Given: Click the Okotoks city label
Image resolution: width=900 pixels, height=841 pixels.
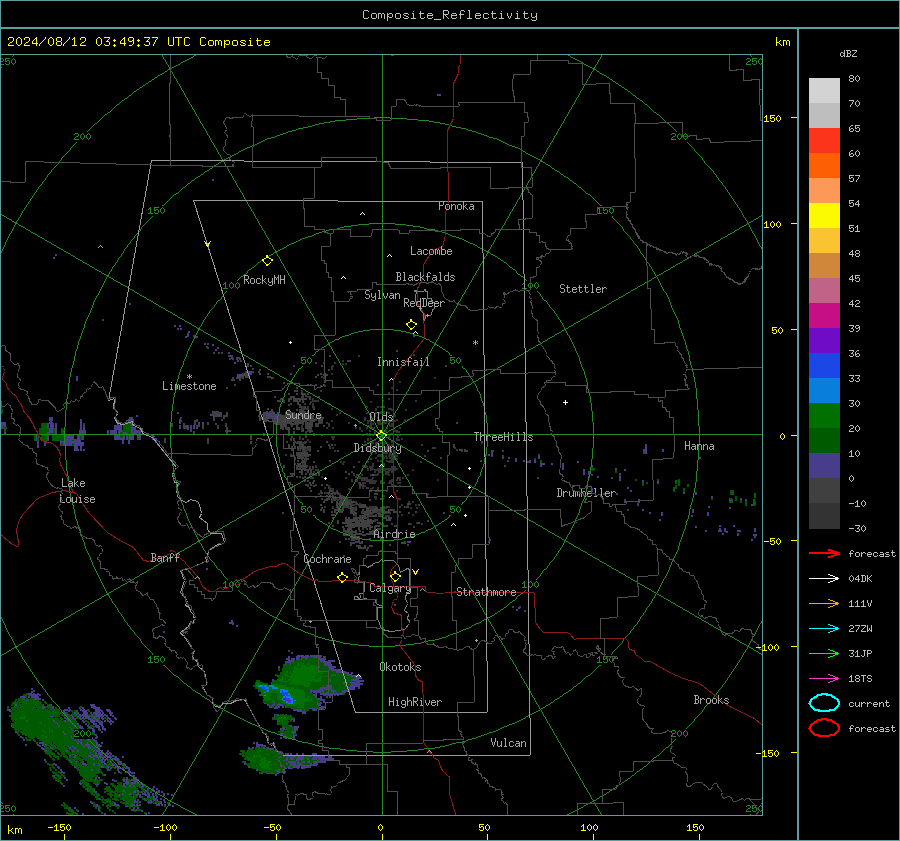Looking at the screenshot, I should 400,667.
